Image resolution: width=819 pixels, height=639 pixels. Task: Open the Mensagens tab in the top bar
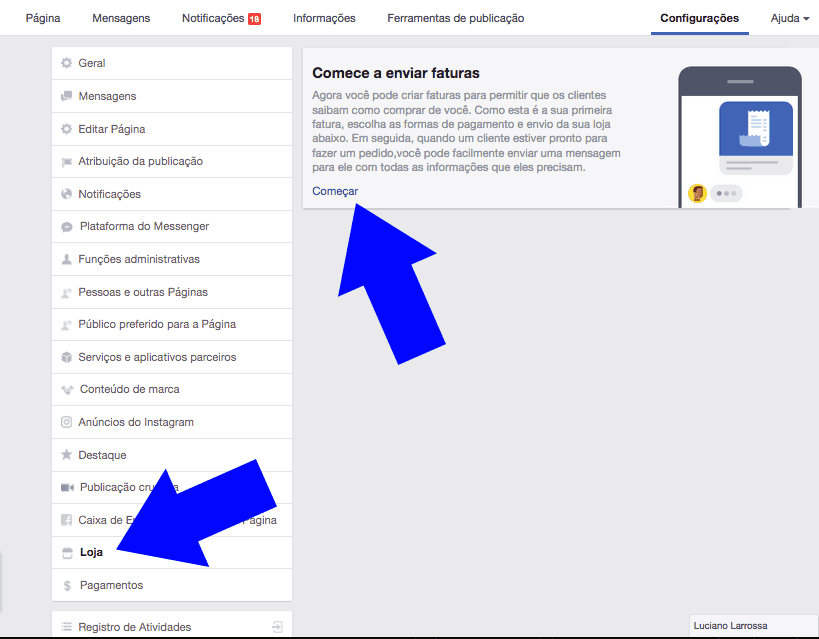121,18
